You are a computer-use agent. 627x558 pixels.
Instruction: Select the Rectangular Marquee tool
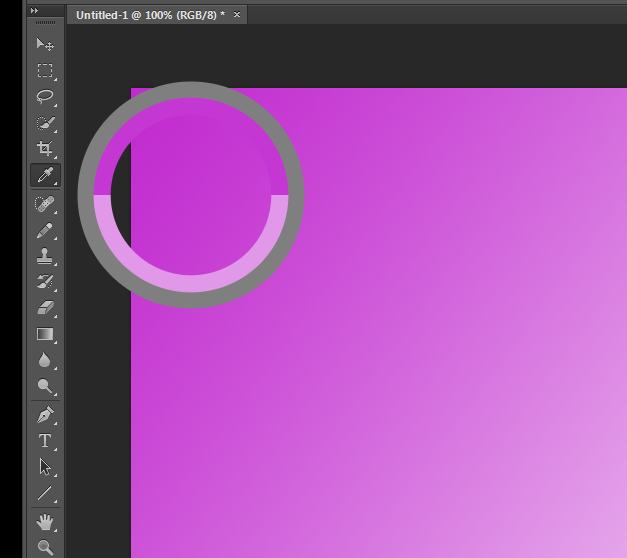click(45, 71)
